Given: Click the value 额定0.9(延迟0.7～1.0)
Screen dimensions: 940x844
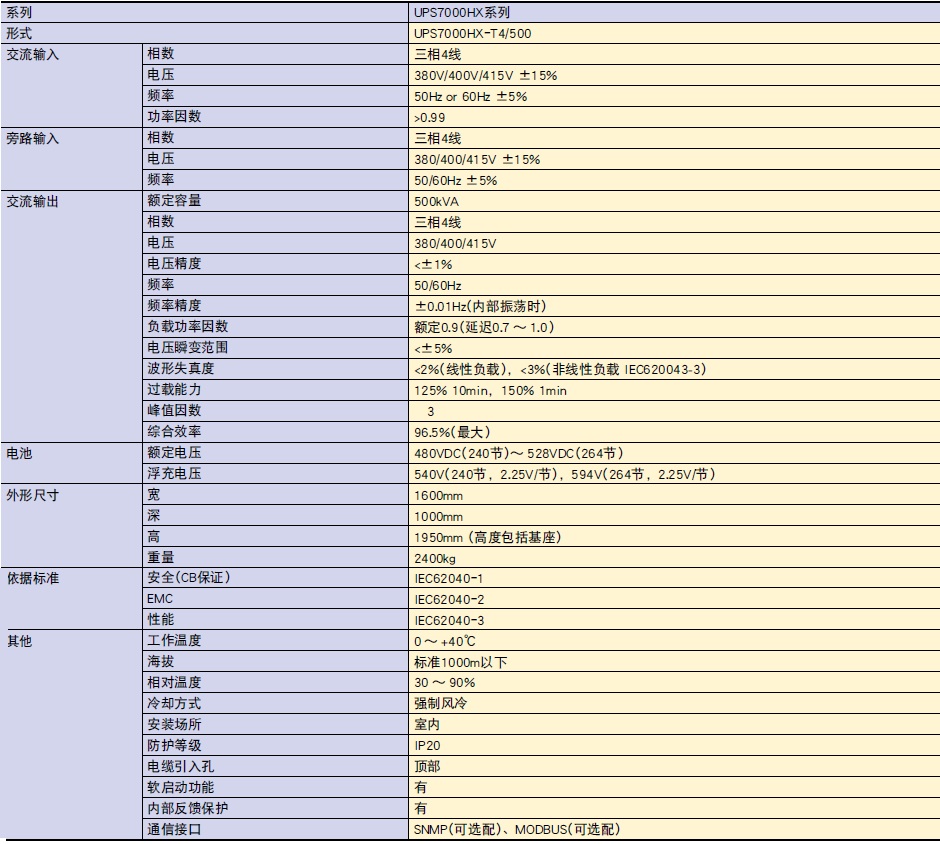Looking at the screenshot, I should click(484, 327).
